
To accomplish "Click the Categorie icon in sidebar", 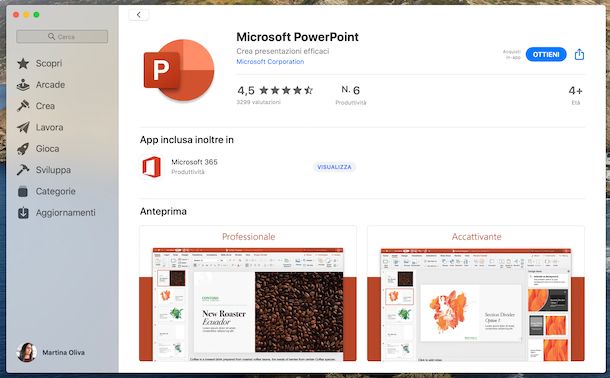I will pos(23,191).
